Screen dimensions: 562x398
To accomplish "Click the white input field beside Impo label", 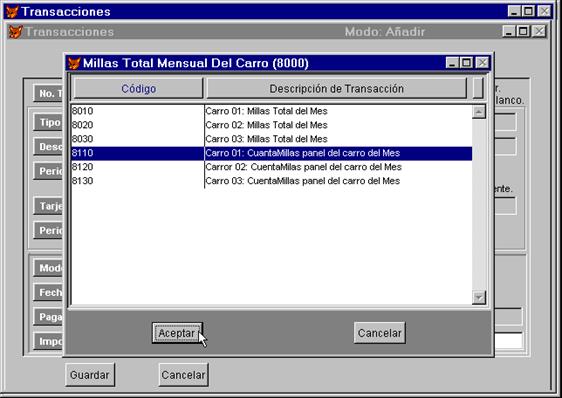I will (x=508, y=341).
